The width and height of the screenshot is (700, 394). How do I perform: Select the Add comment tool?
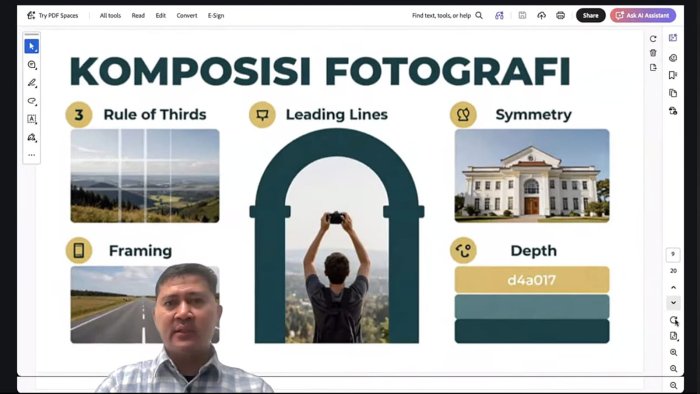(x=32, y=65)
